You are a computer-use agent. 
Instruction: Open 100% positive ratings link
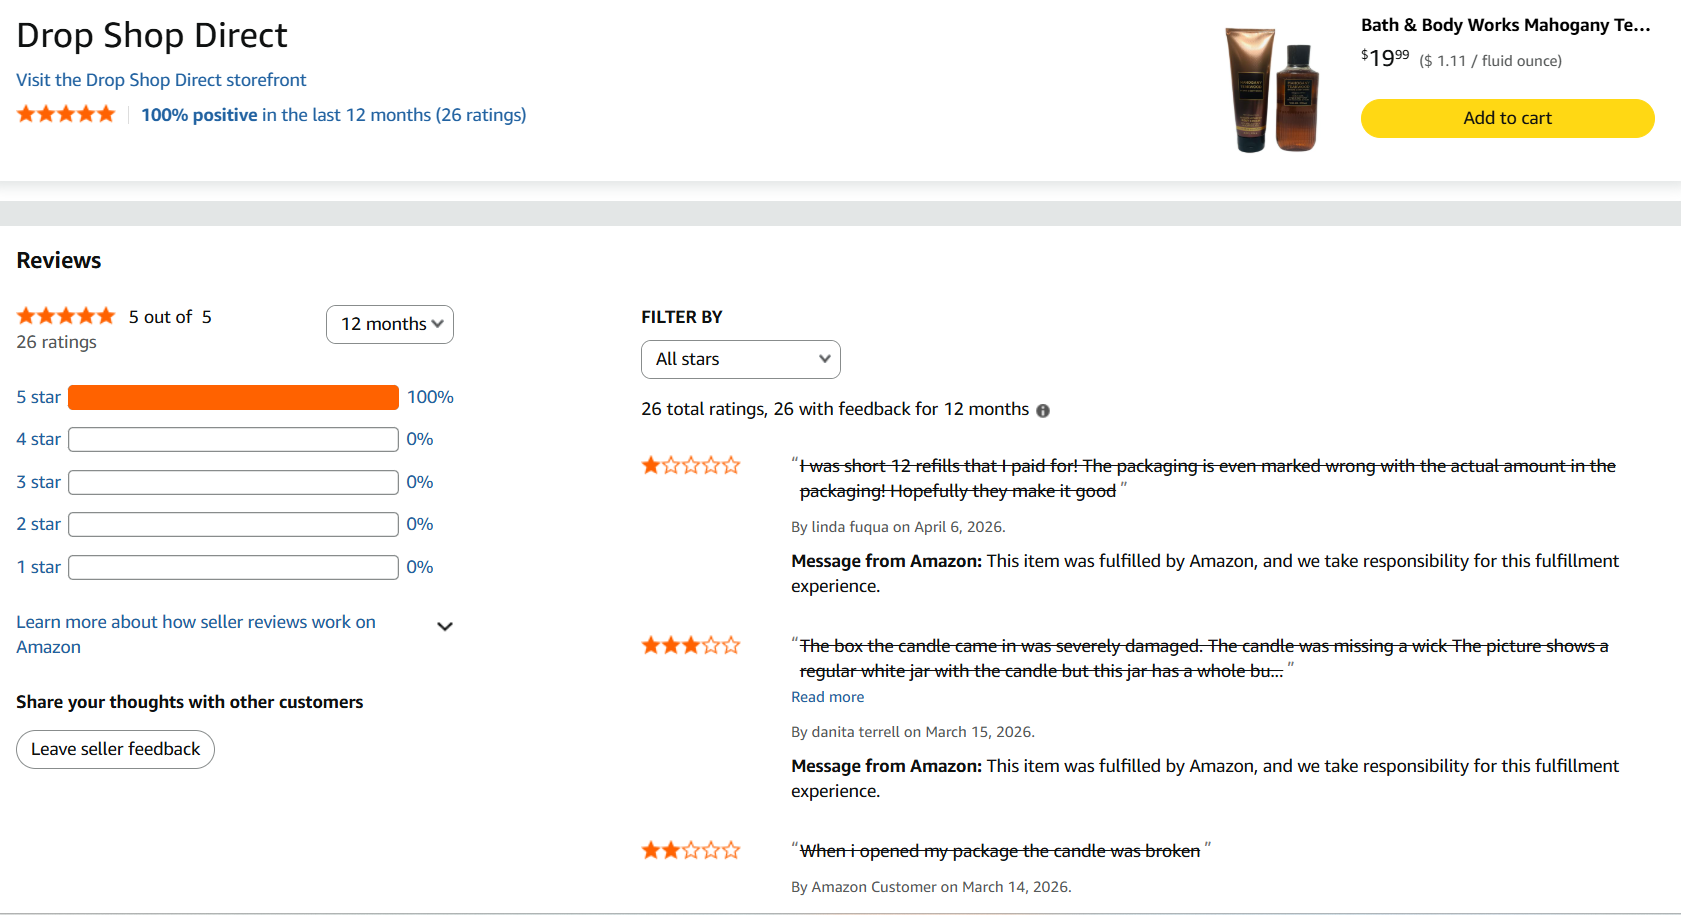point(333,115)
